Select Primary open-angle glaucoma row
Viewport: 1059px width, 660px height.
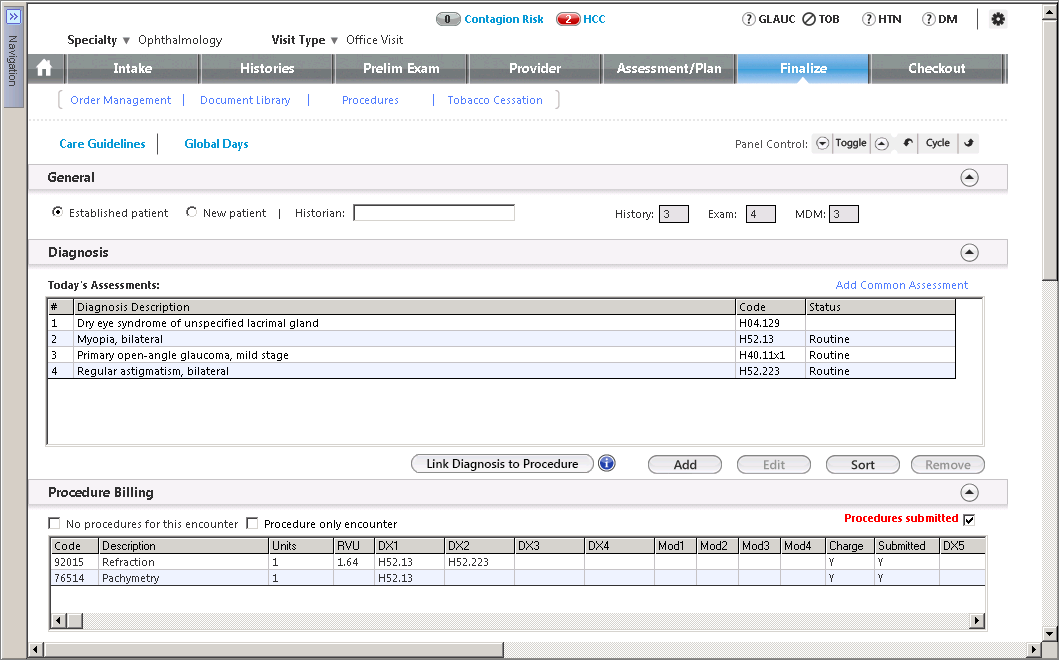point(501,355)
